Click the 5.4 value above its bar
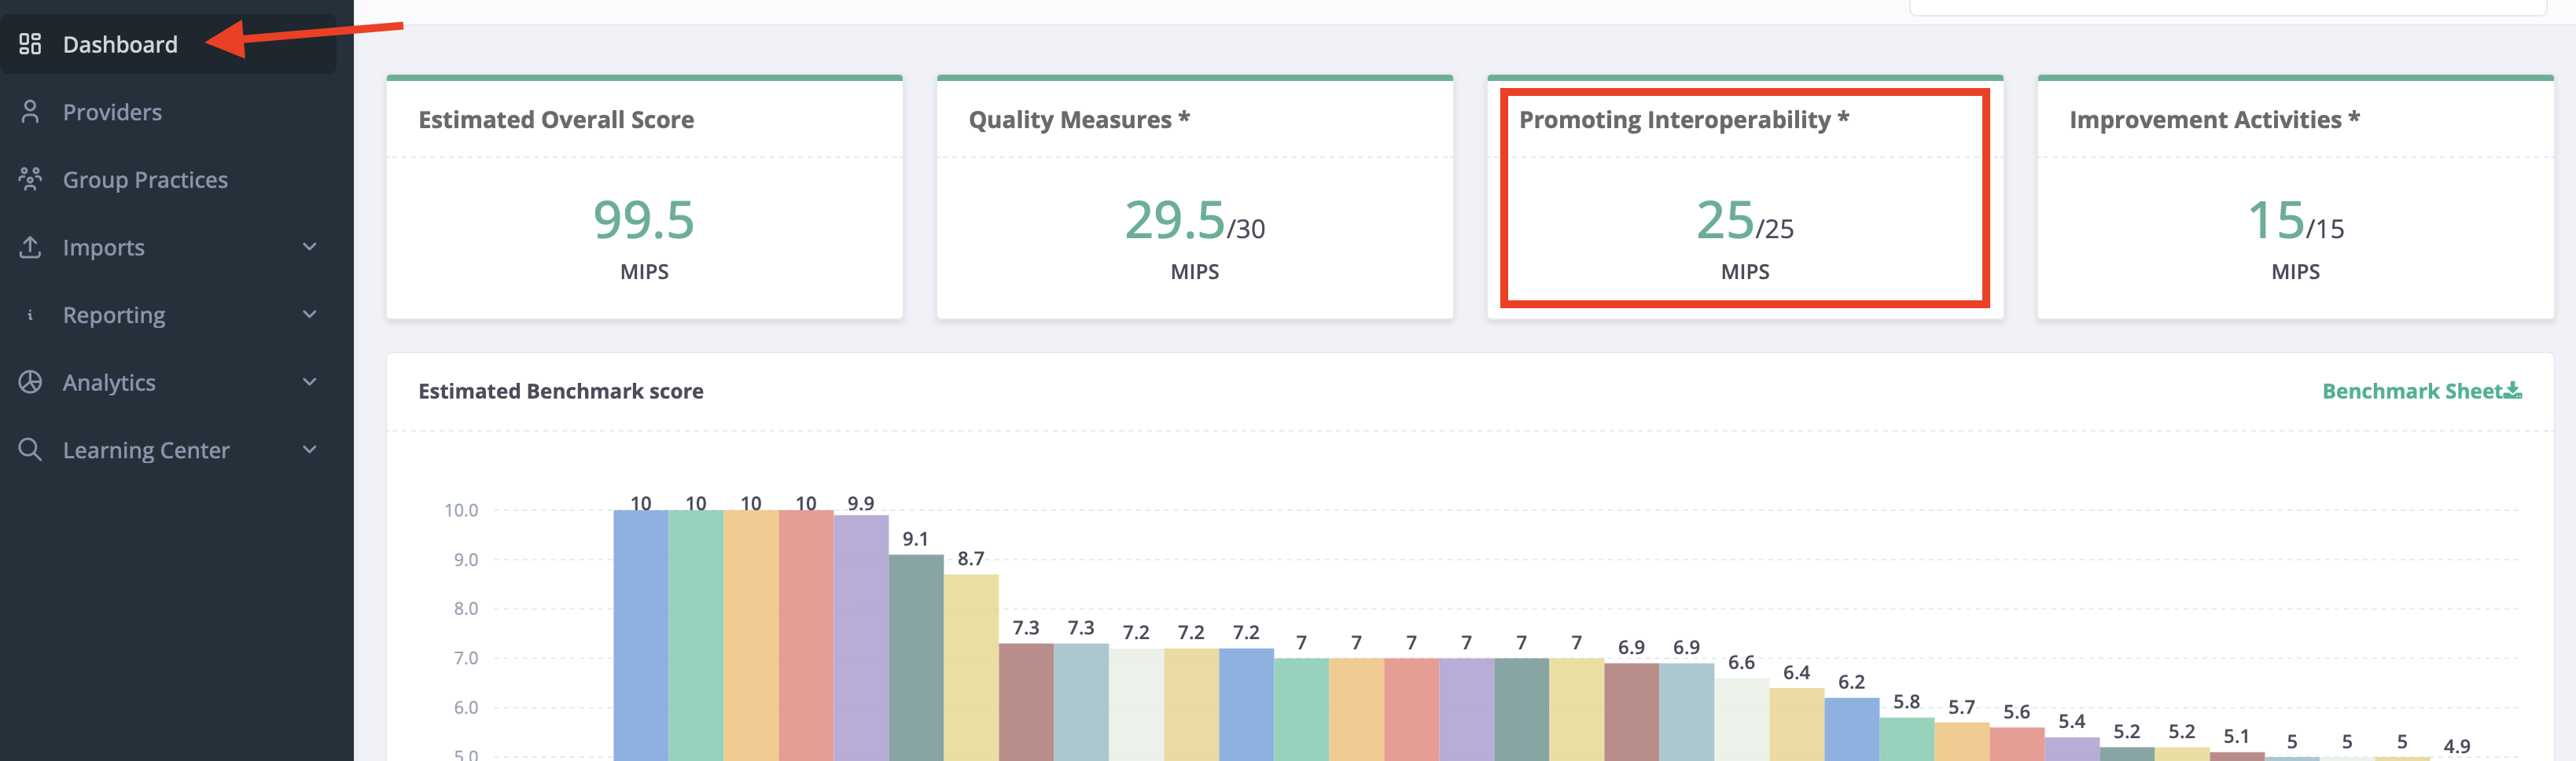Viewport: 2576px width, 761px height. click(x=2072, y=722)
